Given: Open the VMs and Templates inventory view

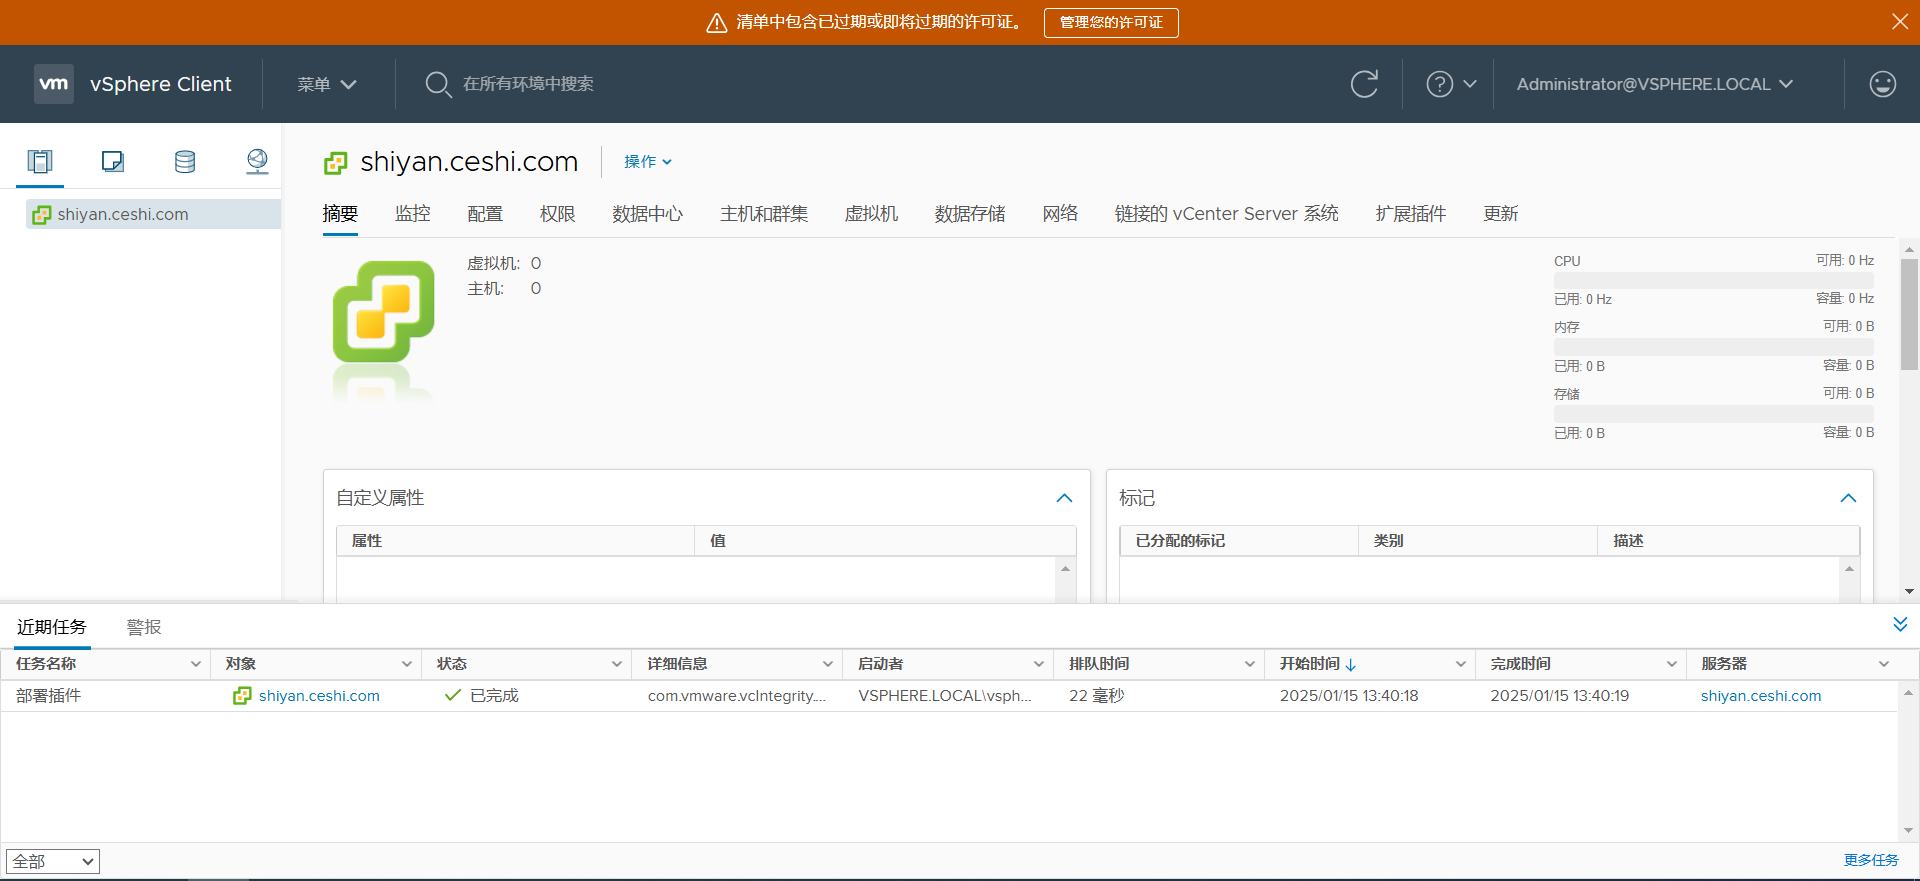Looking at the screenshot, I should [113, 161].
